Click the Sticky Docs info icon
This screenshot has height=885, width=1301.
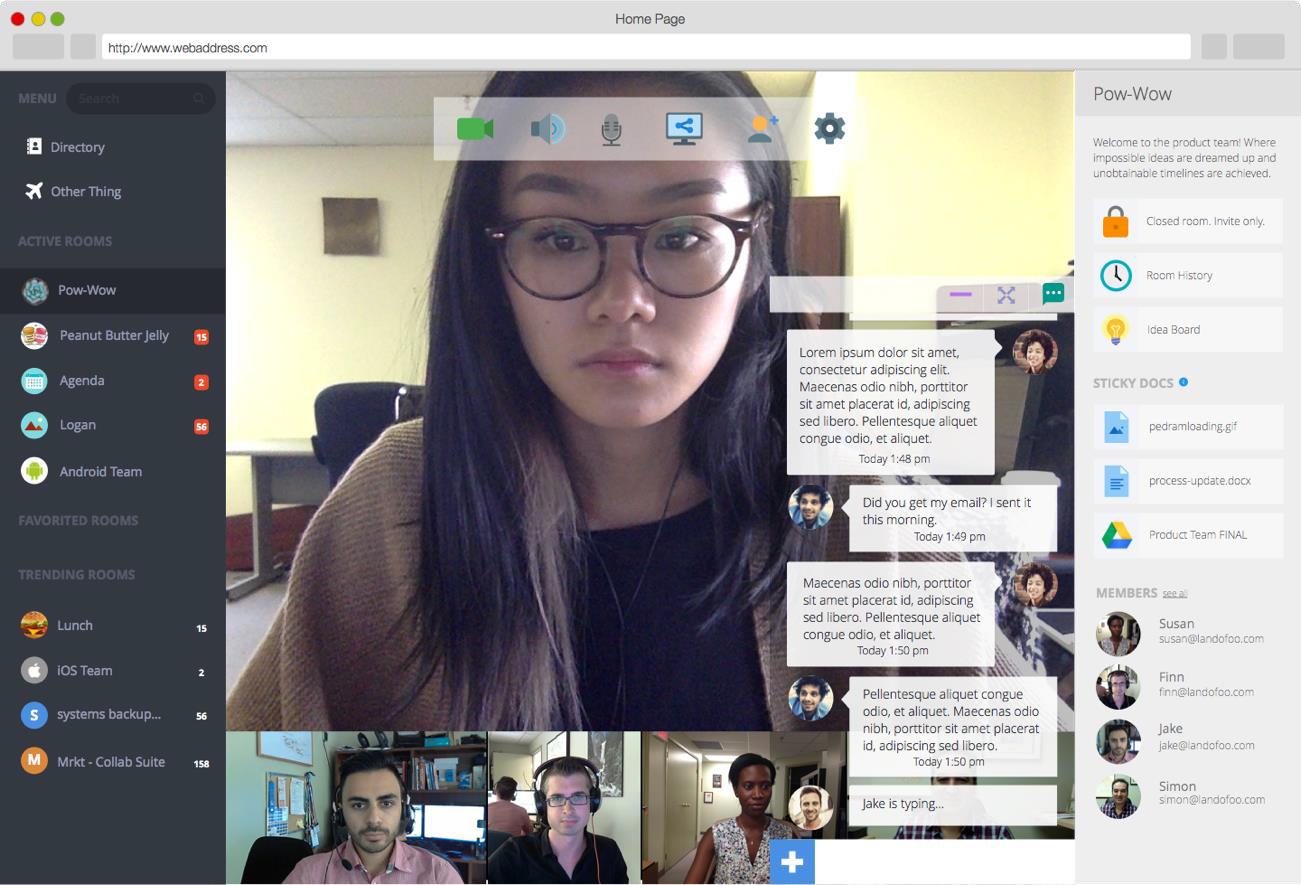click(x=1184, y=382)
